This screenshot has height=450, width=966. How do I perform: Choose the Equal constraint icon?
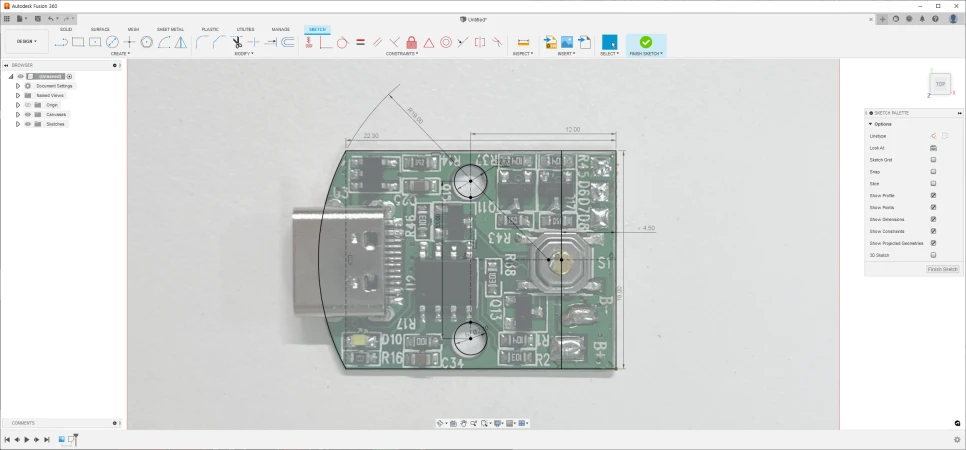coord(360,42)
